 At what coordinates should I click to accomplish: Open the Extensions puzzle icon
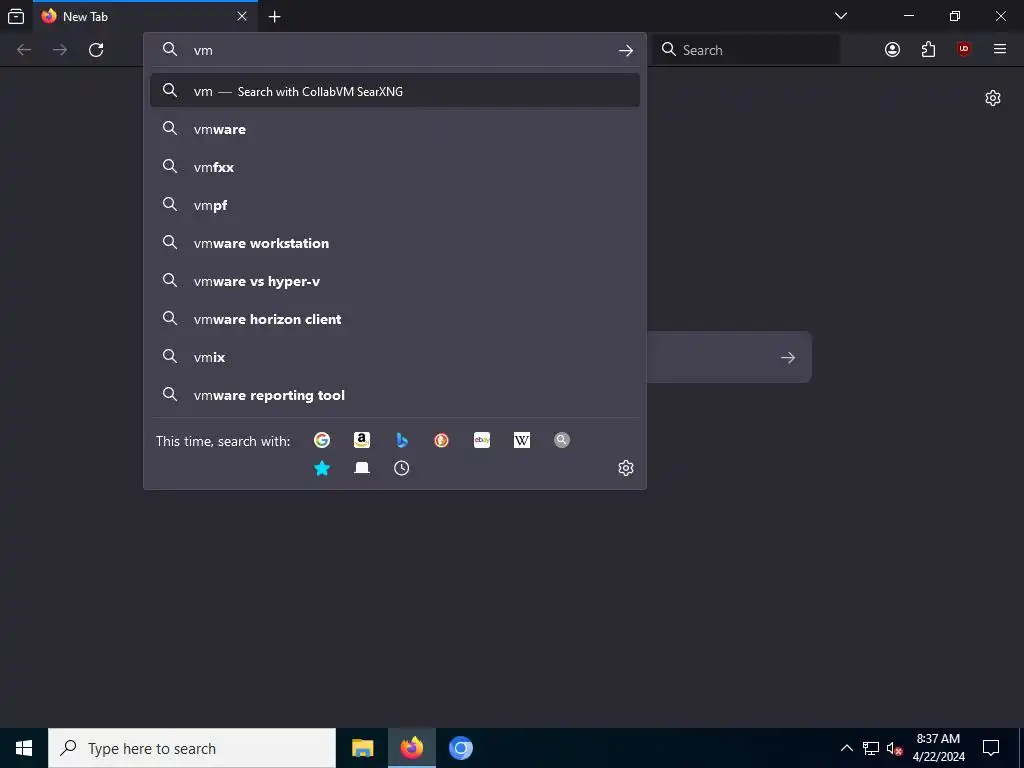(928, 50)
